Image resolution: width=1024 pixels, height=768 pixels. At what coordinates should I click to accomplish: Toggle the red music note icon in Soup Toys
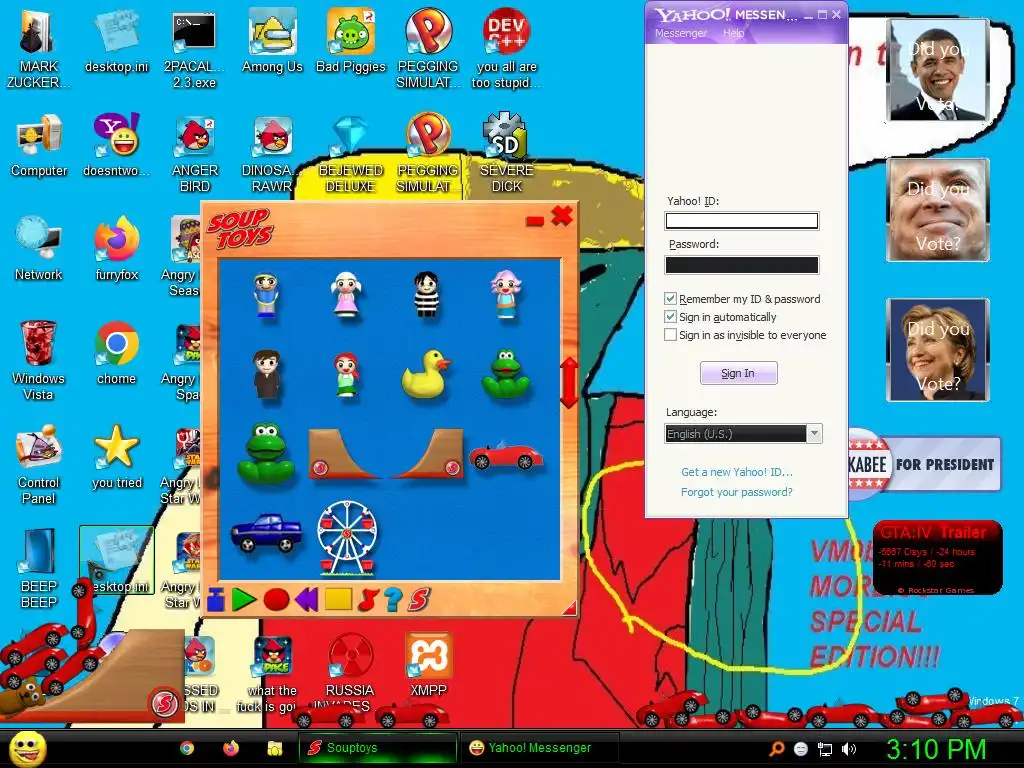coord(369,600)
